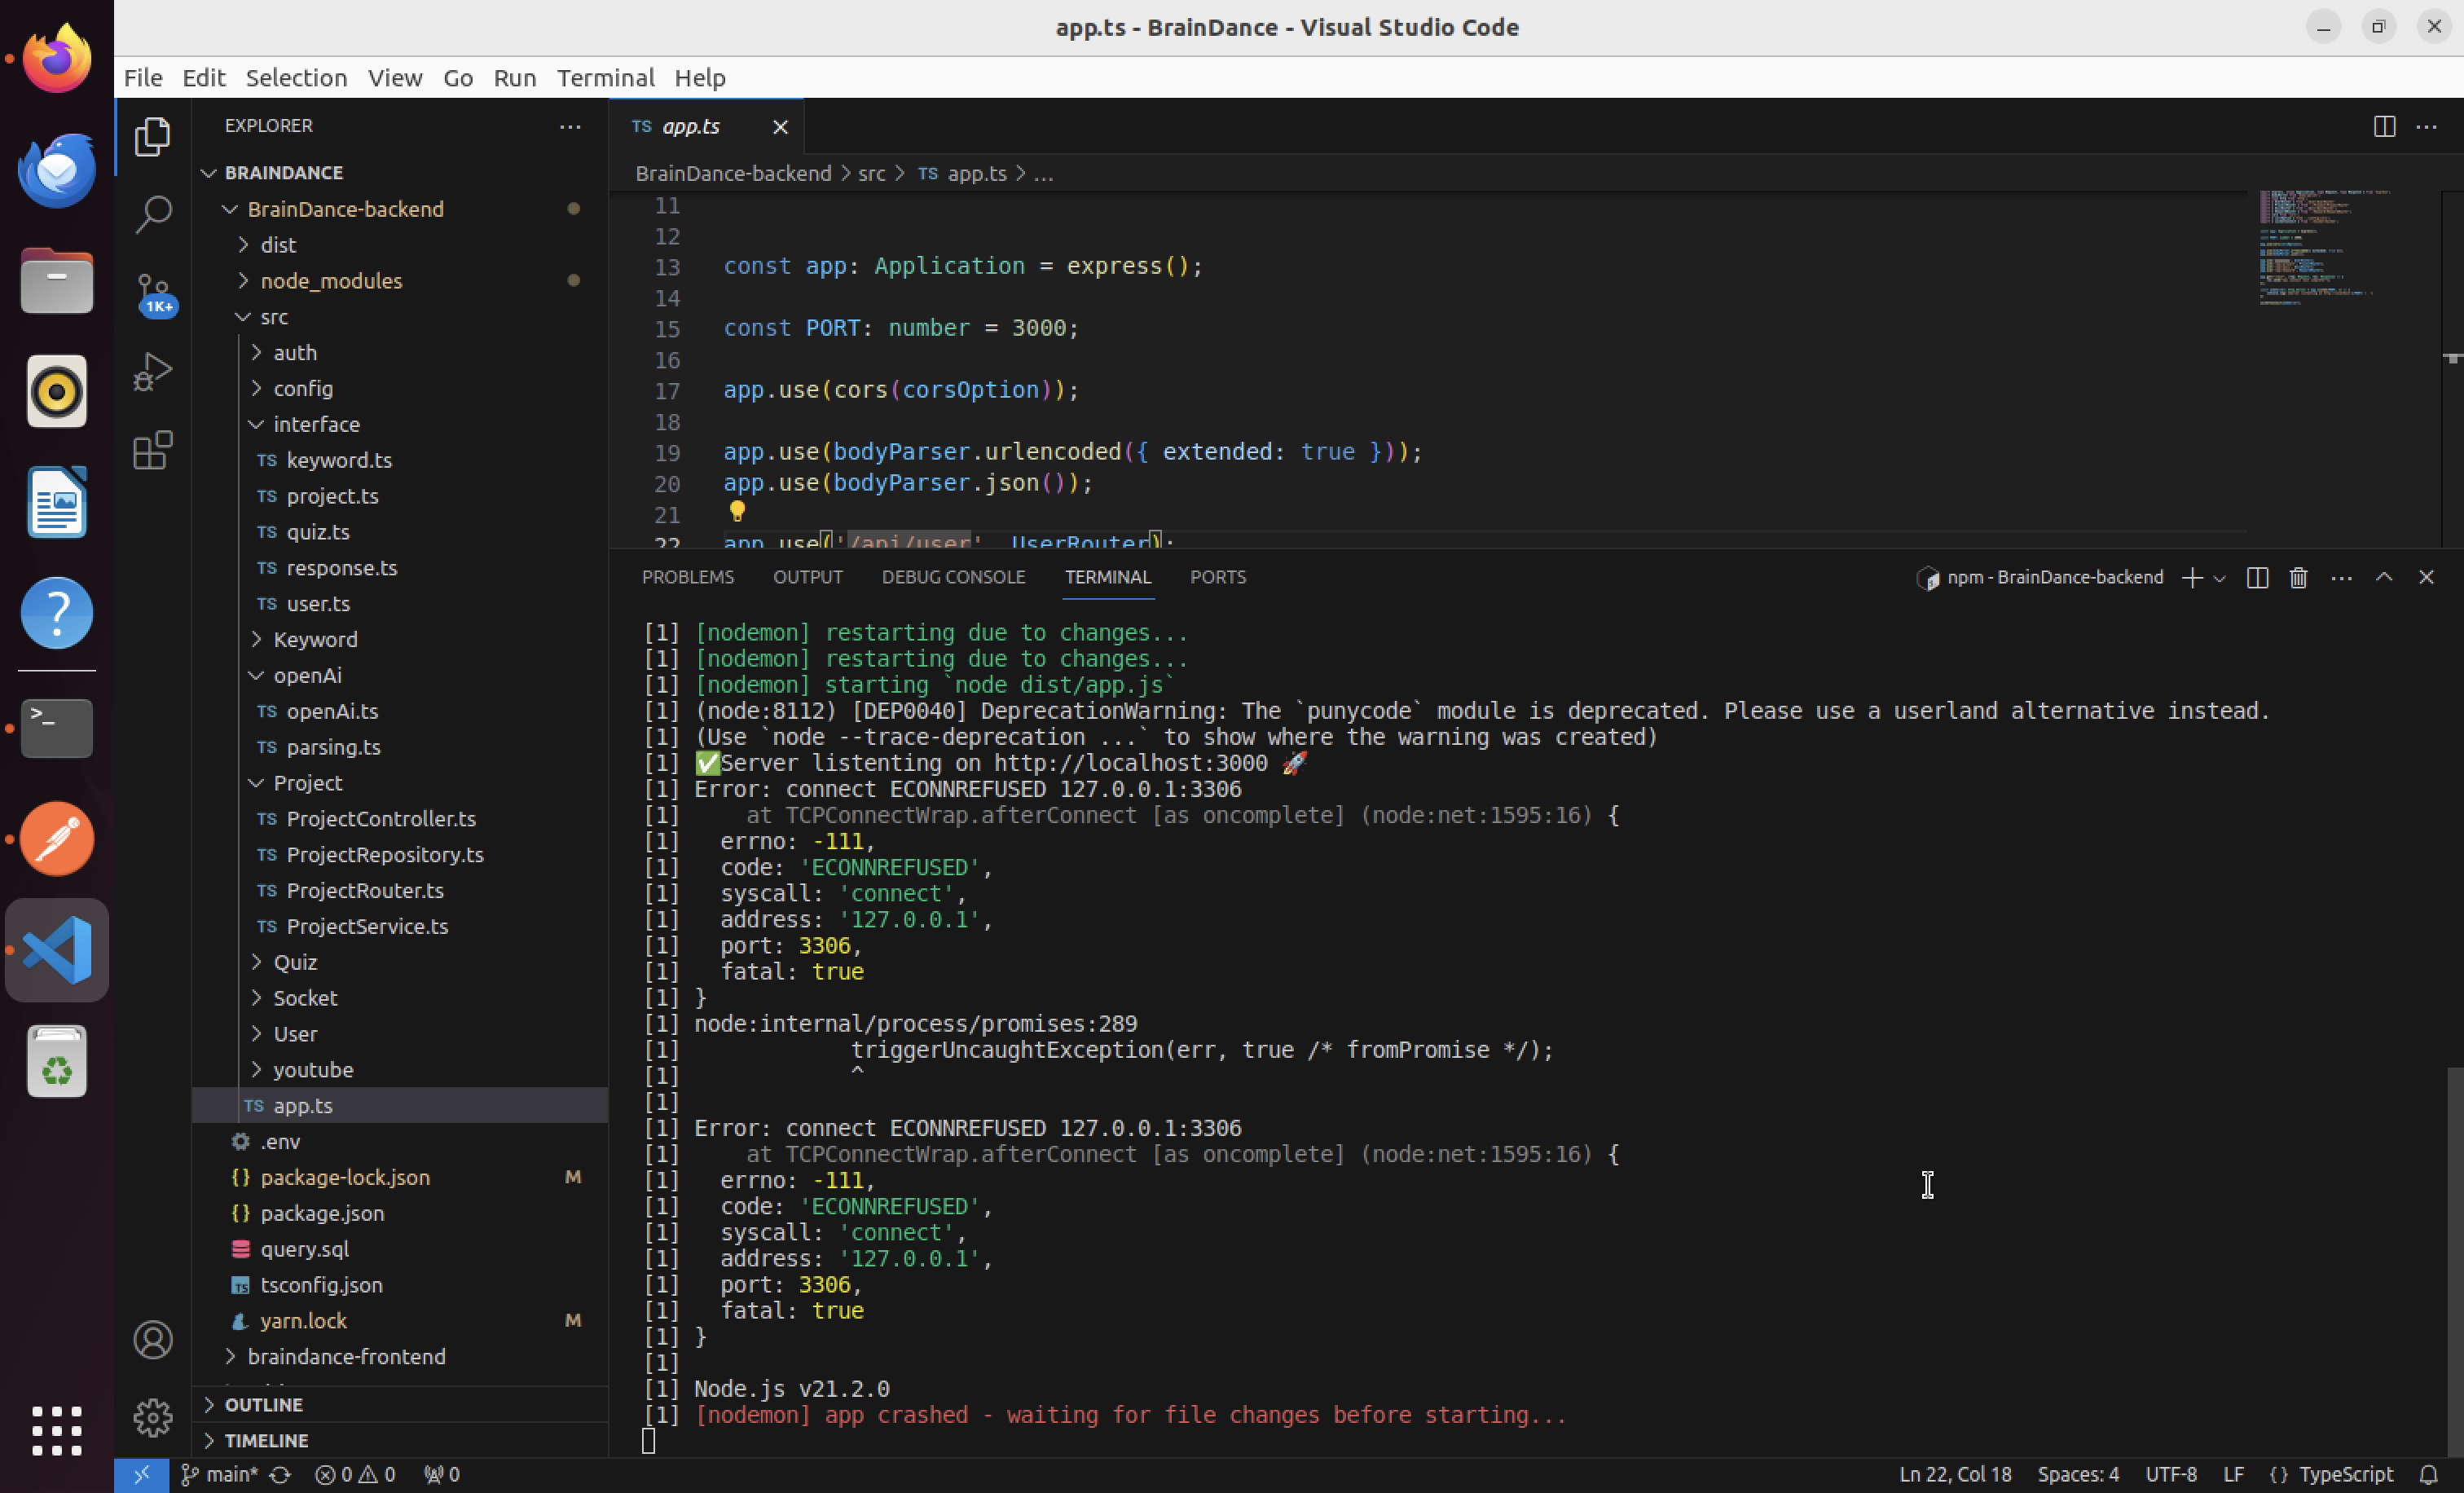The width and height of the screenshot is (2464, 1493).
Task: Expand the TIMELINE section
Action: pyautogui.click(x=266, y=1440)
